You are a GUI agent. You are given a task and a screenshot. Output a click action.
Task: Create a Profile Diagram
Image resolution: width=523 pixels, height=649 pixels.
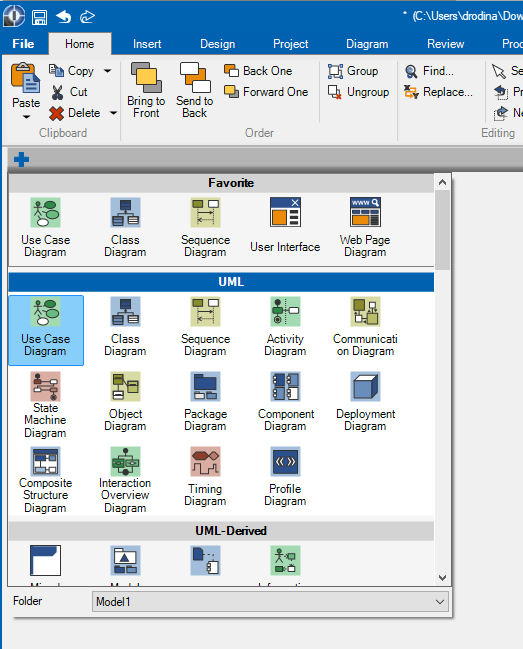(285, 477)
